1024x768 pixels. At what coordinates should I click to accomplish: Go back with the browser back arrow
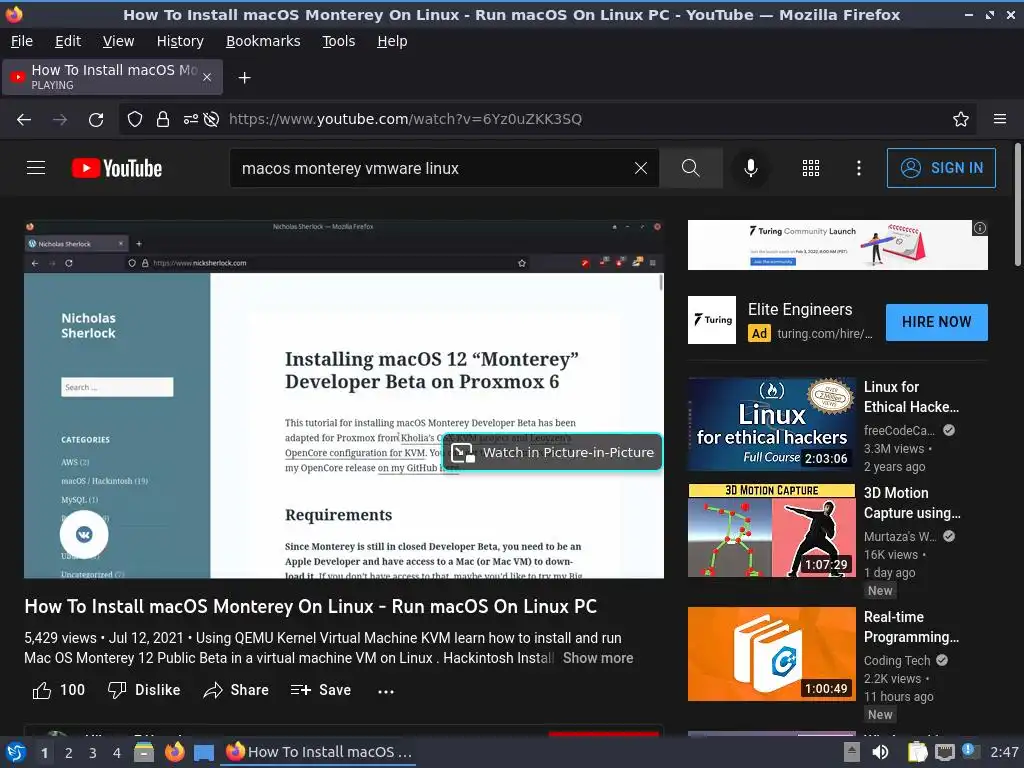24,120
